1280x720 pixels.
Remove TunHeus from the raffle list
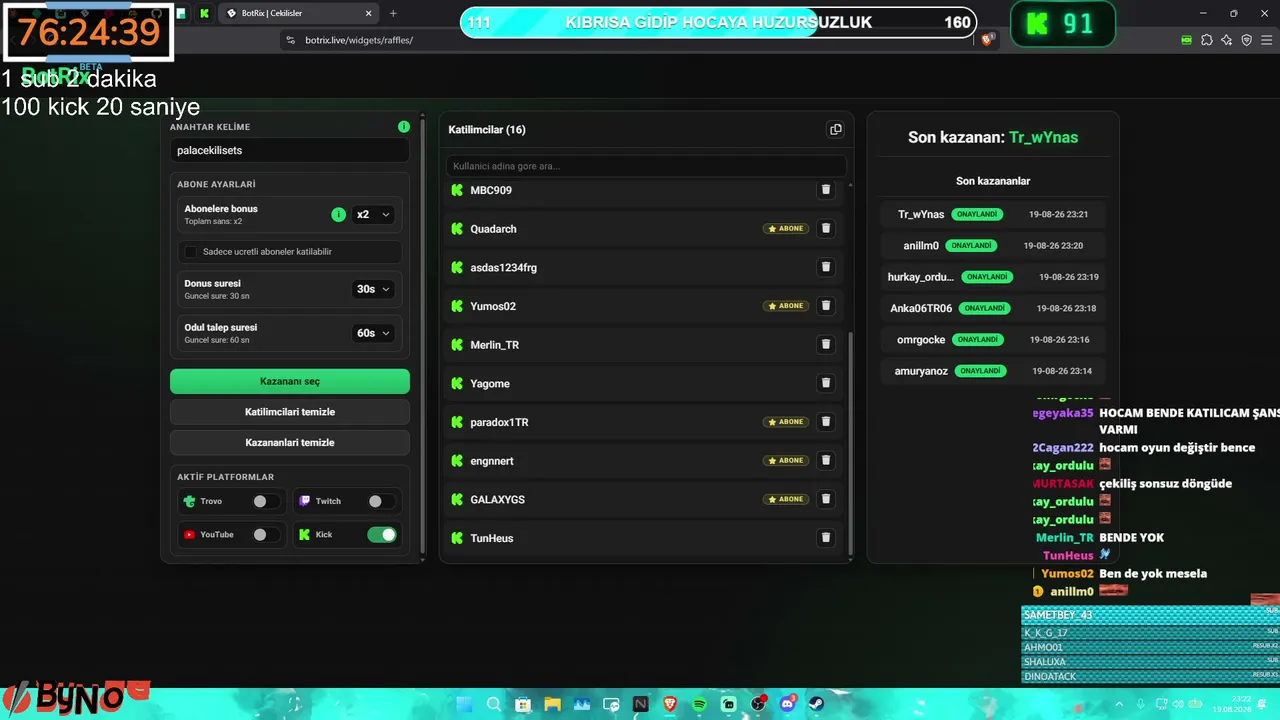coord(826,538)
